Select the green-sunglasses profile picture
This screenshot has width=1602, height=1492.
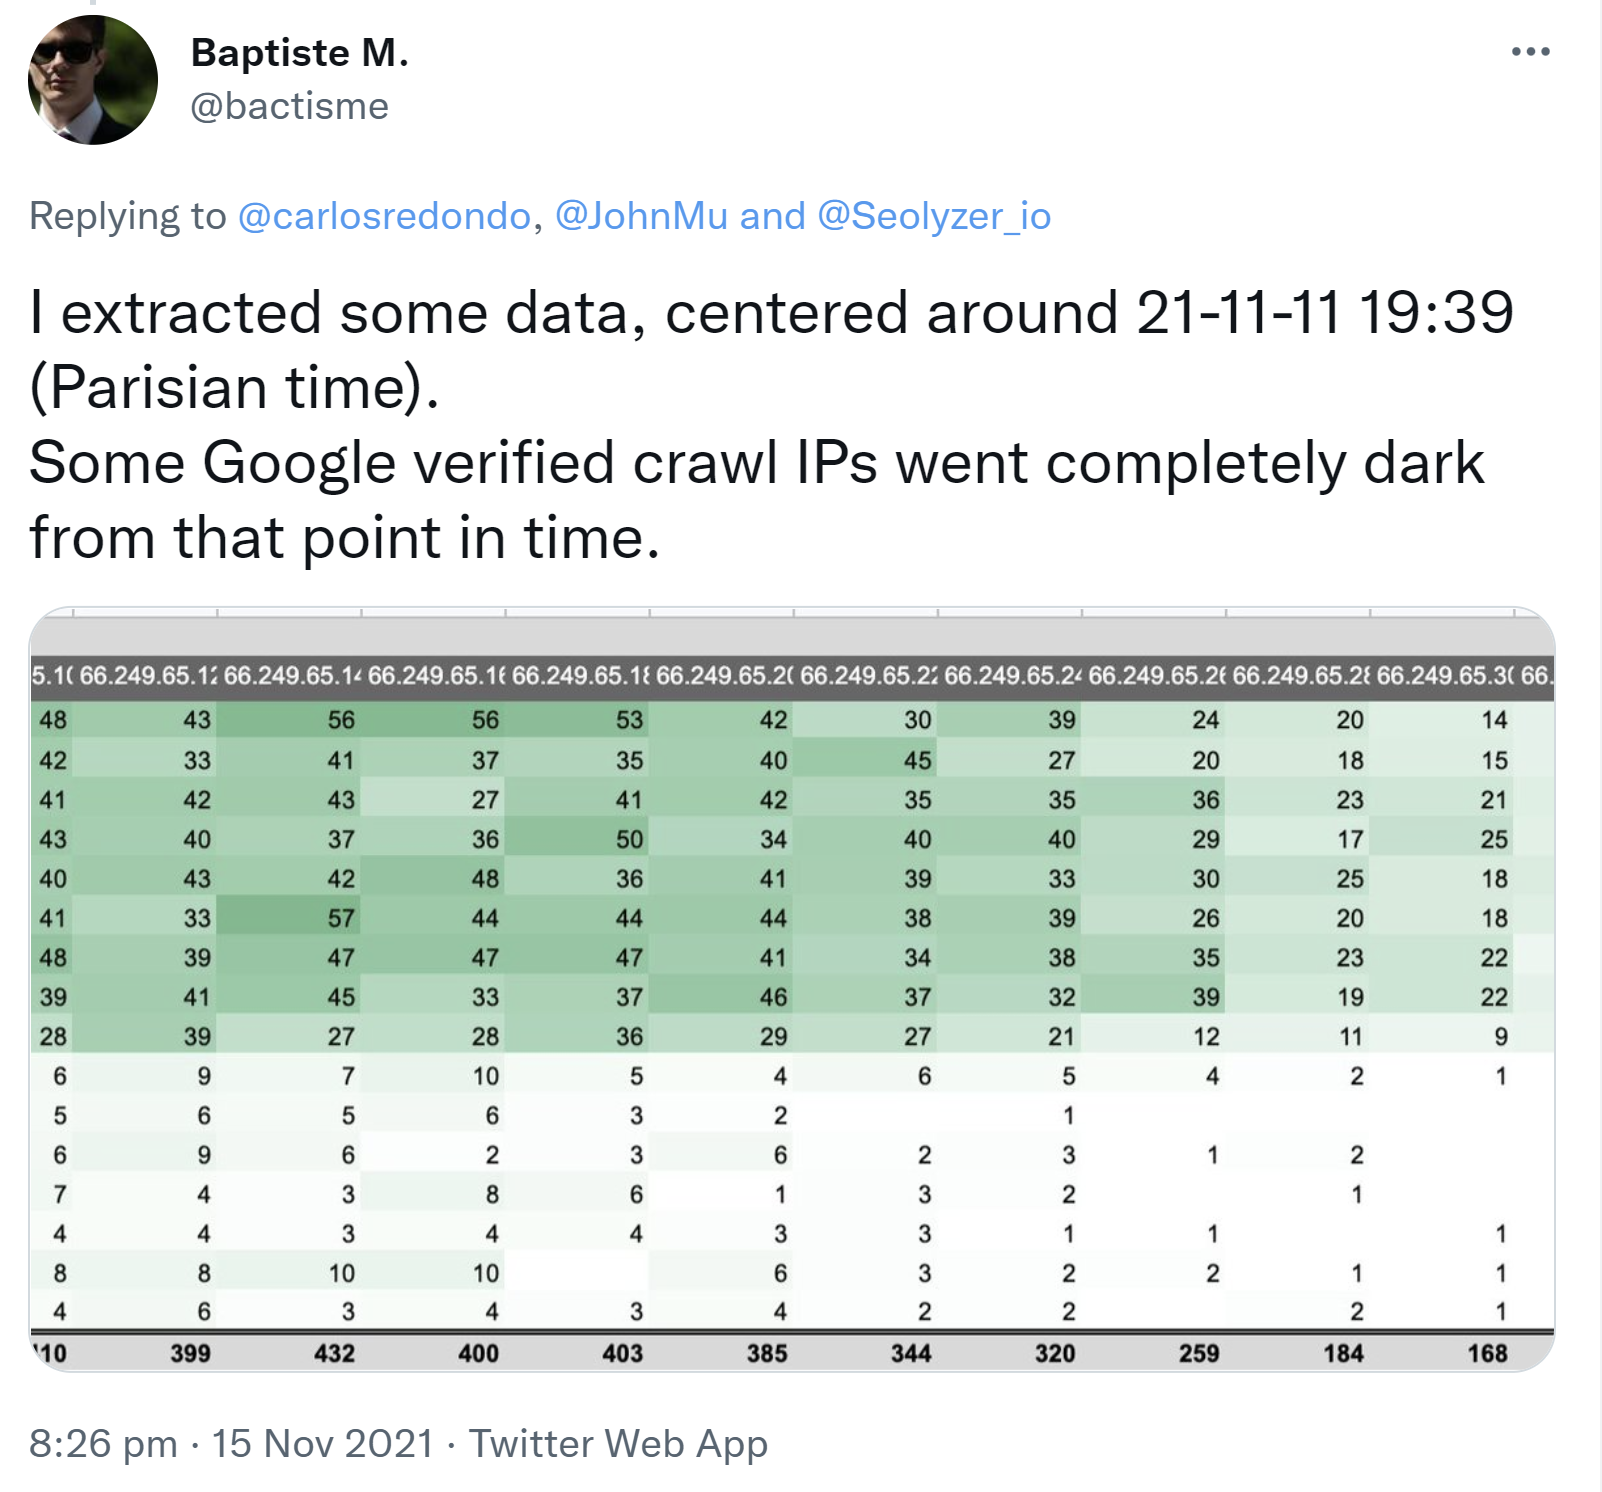pyautogui.click(x=92, y=78)
